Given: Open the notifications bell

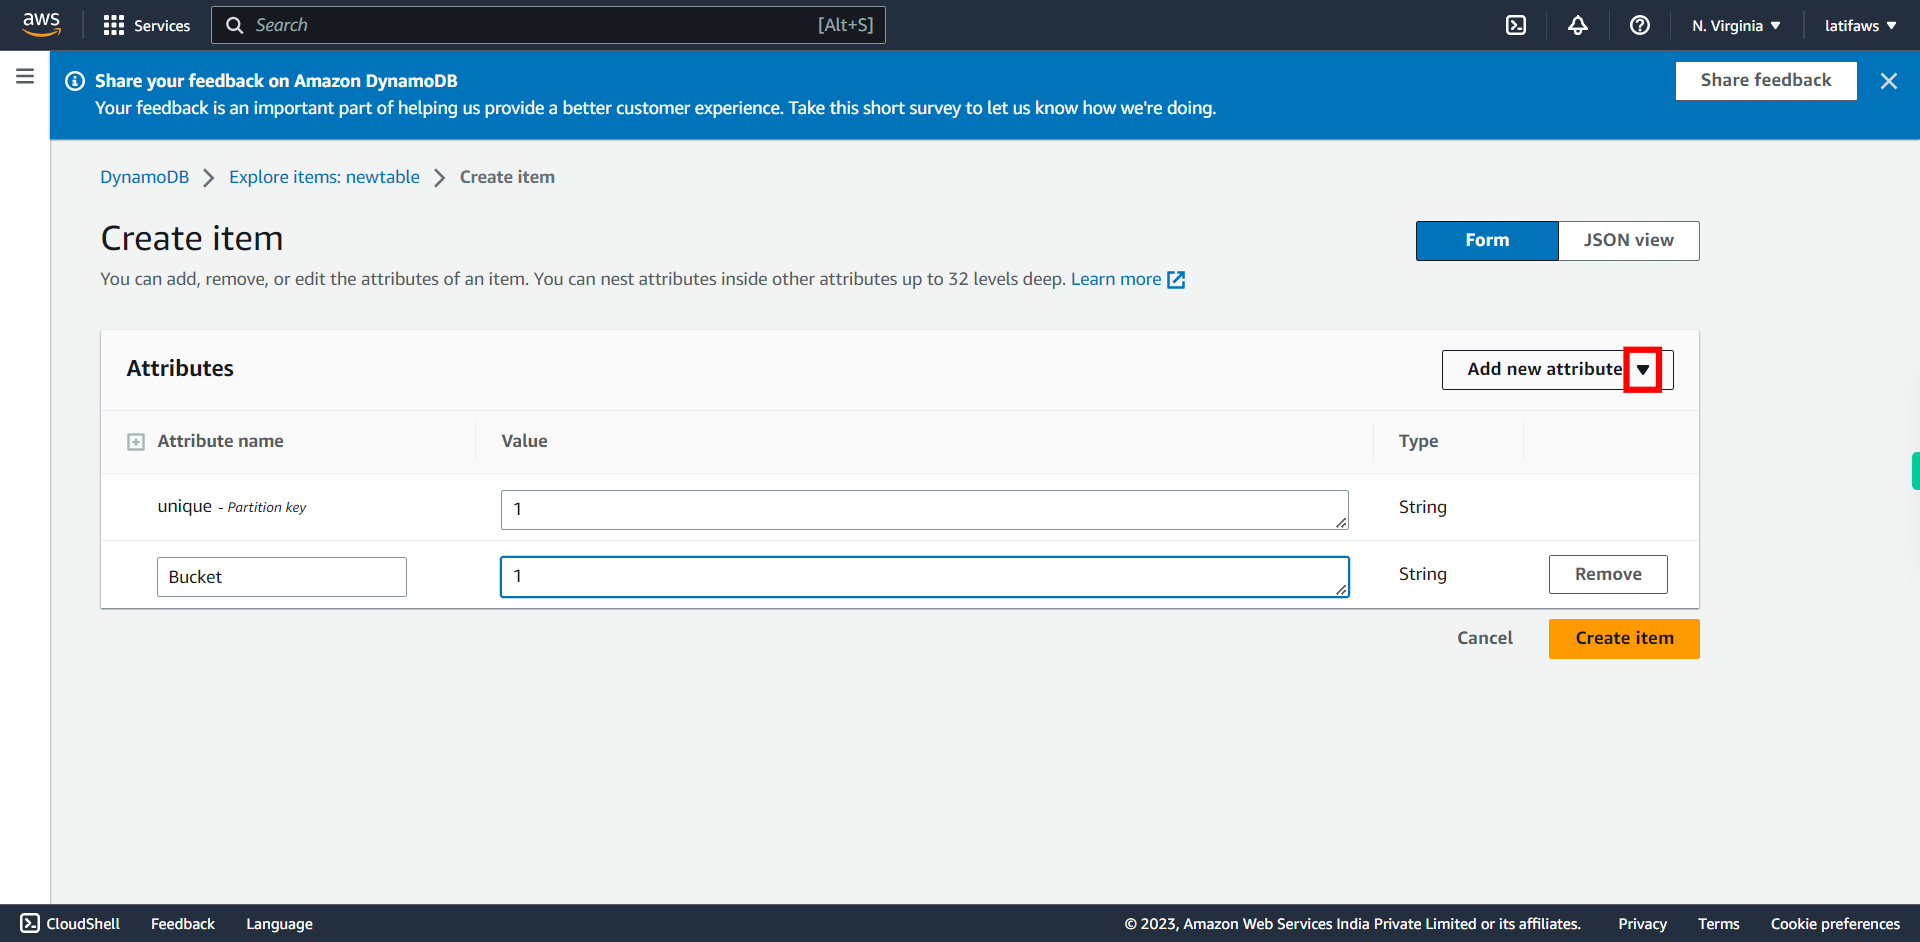Looking at the screenshot, I should coord(1578,25).
